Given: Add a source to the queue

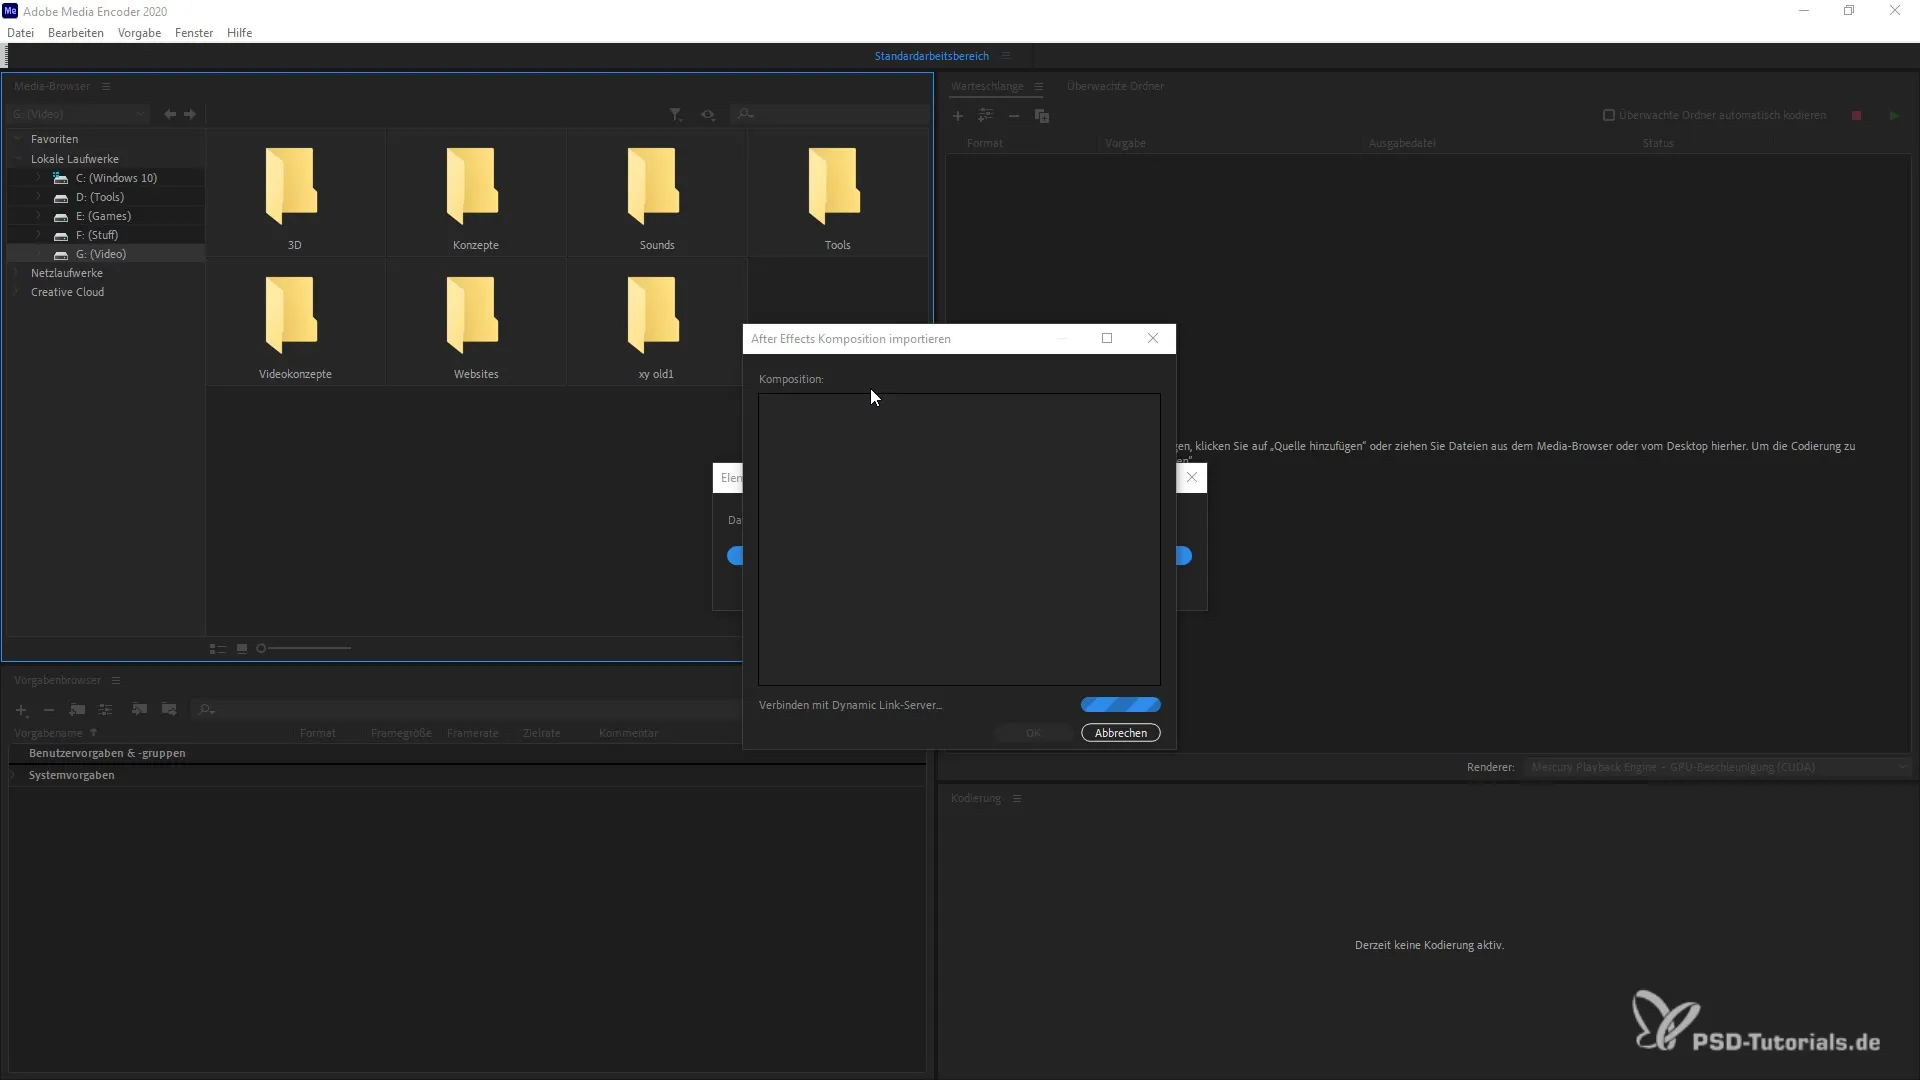Looking at the screenshot, I should pyautogui.click(x=958, y=116).
